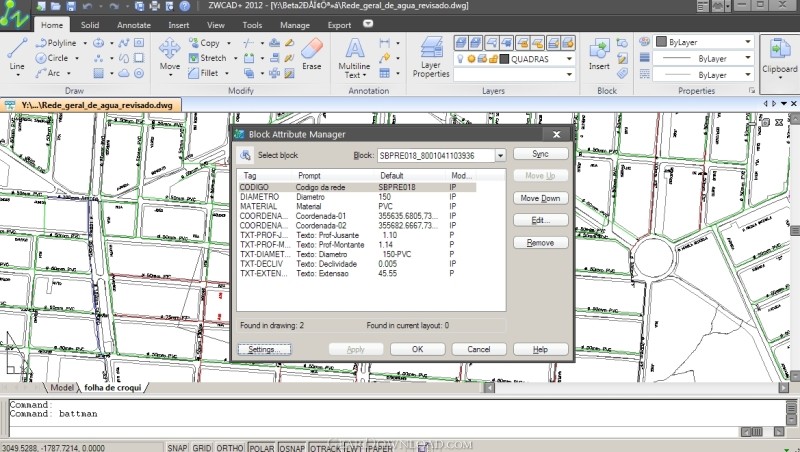Select the Circle tool
The width and height of the screenshot is (800, 452).
point(52,58)
